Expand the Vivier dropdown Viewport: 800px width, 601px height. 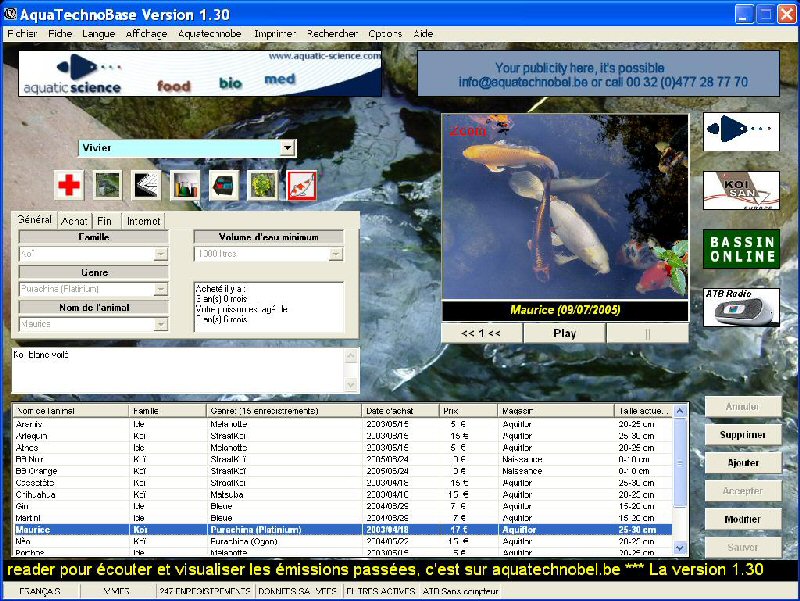point(288,148)
